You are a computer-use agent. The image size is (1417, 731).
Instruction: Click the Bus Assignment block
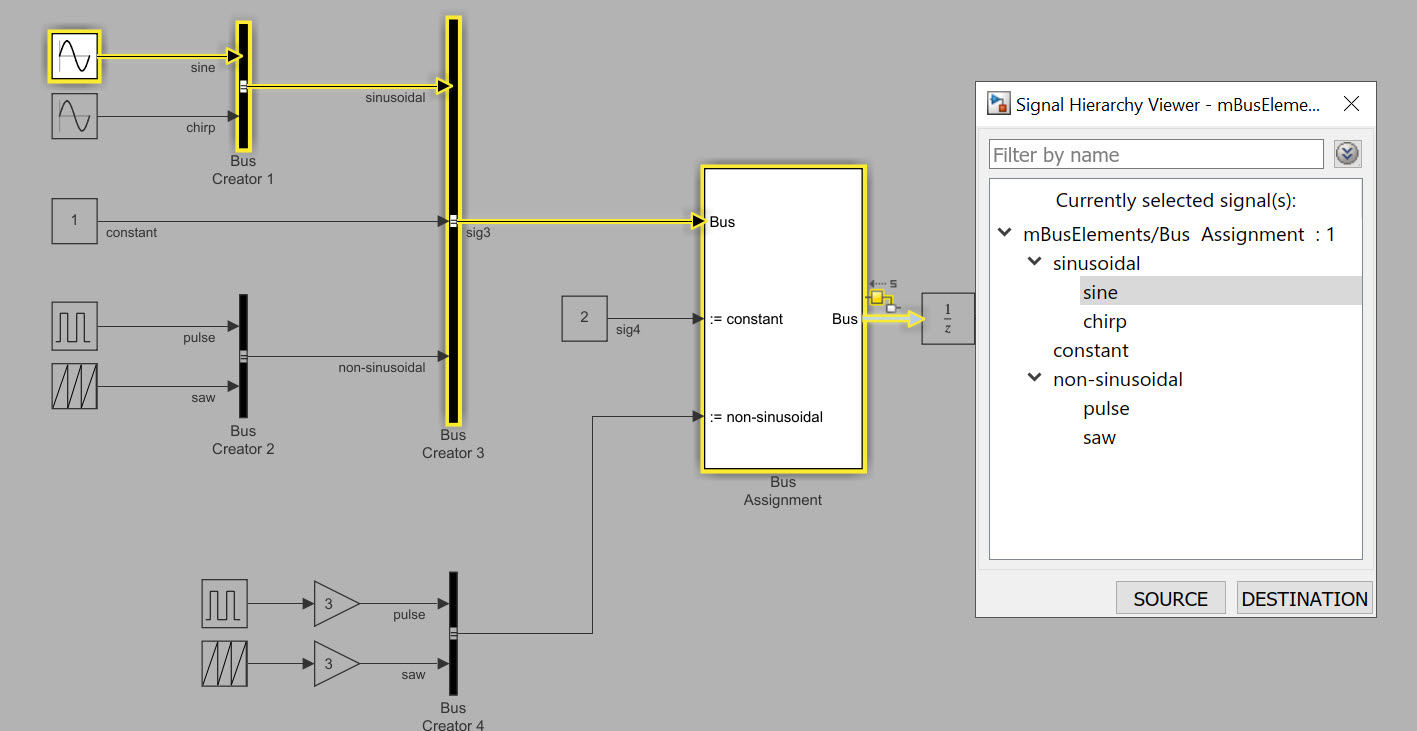click(783, 318)
